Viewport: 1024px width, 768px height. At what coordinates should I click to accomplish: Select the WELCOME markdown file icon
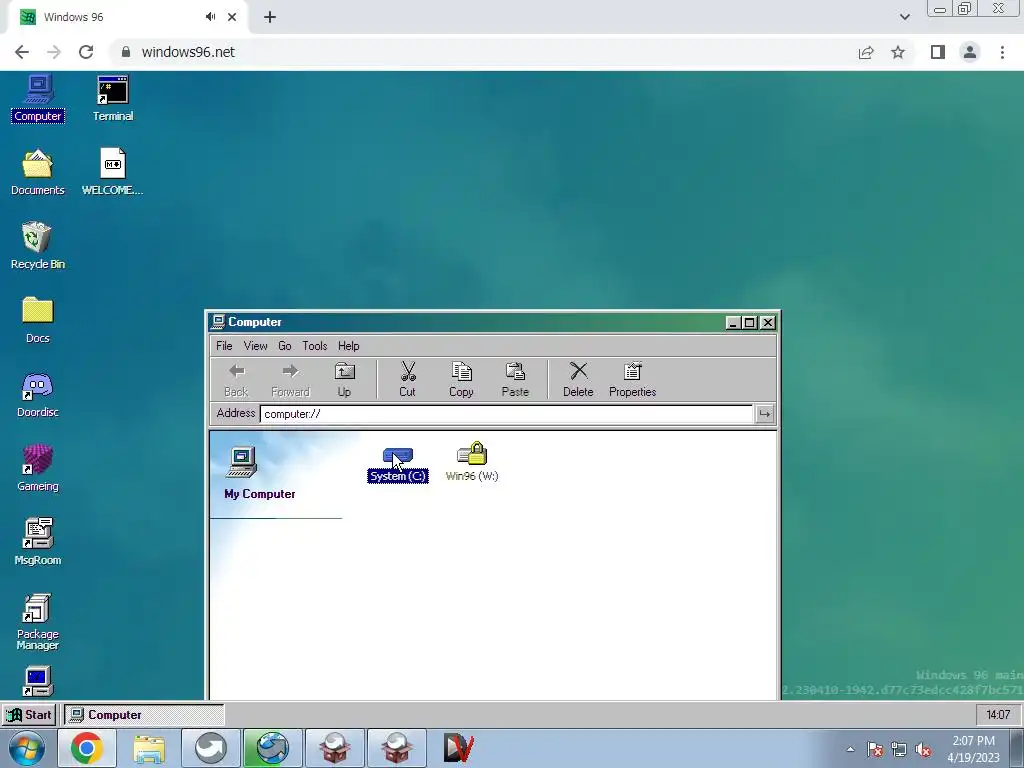tap(112, 172)
